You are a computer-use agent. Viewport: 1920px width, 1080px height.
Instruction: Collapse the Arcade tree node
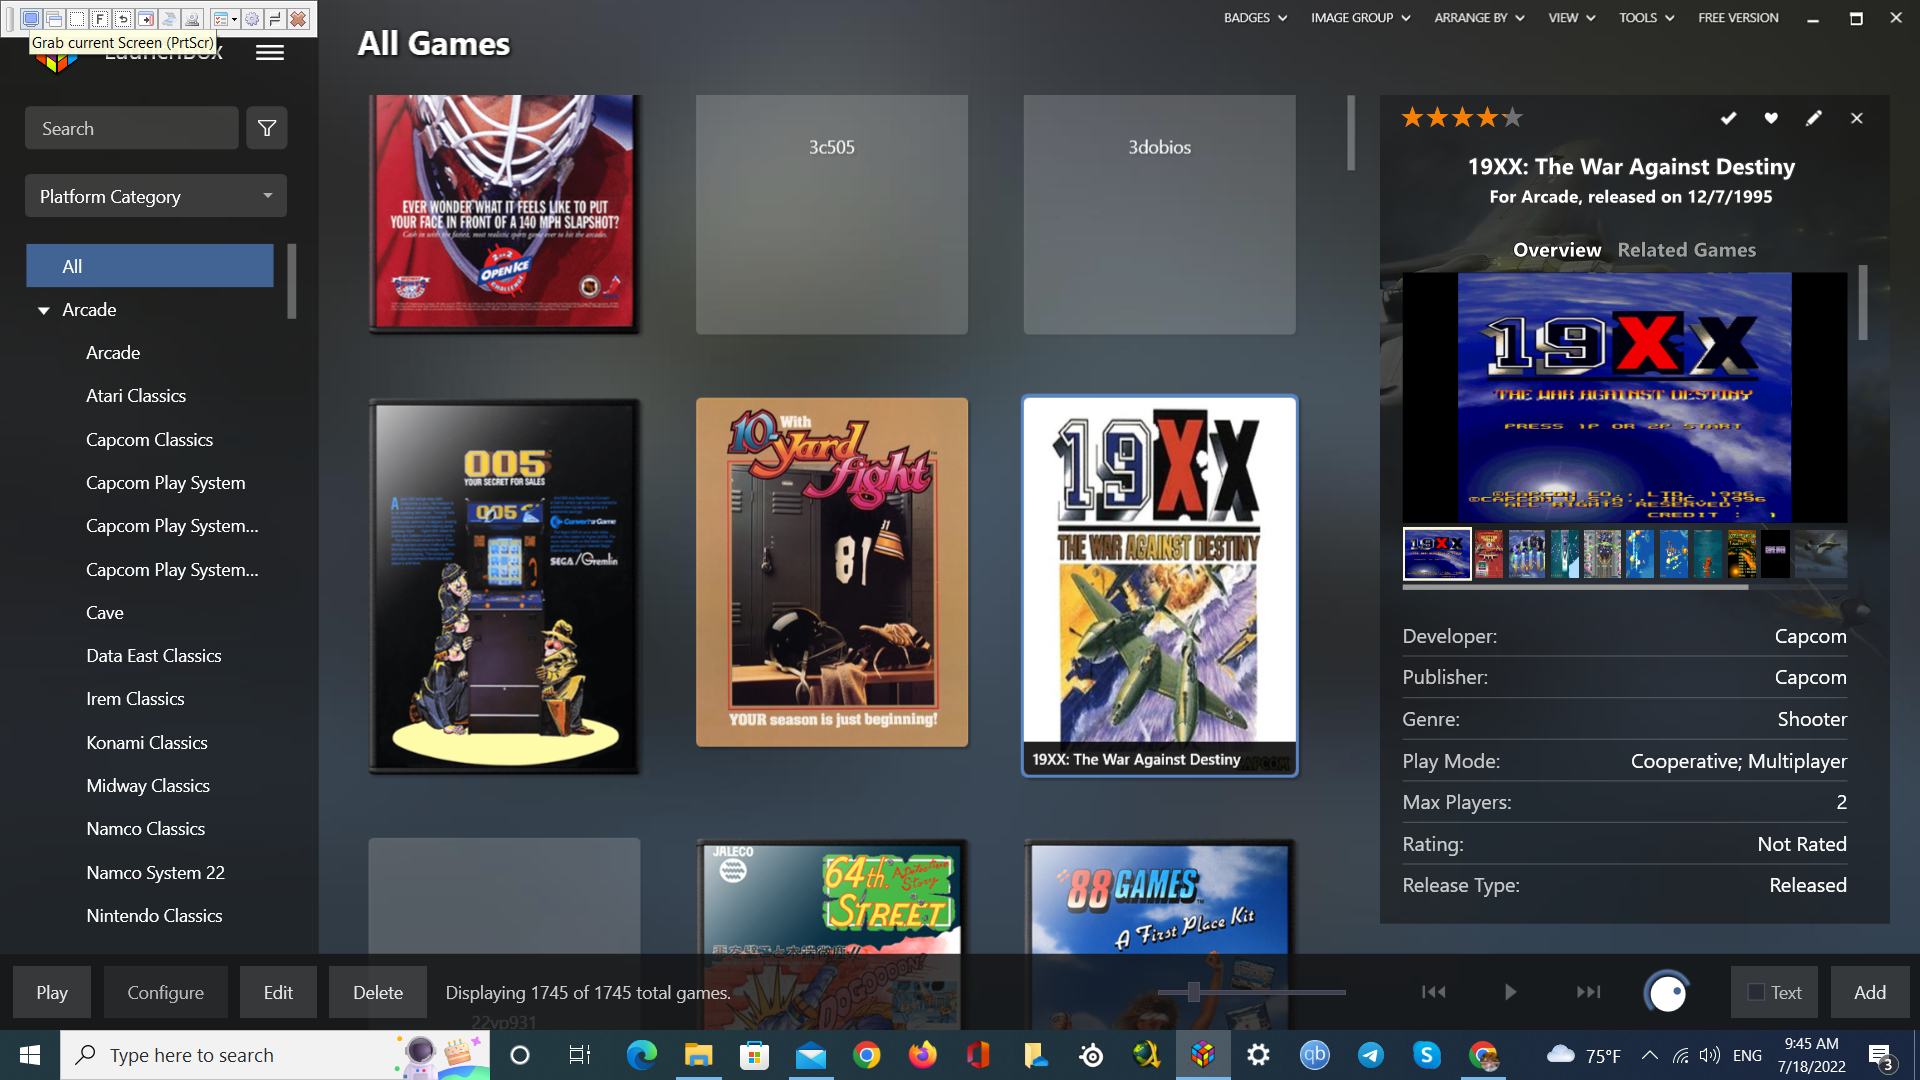tap(44, 311)
